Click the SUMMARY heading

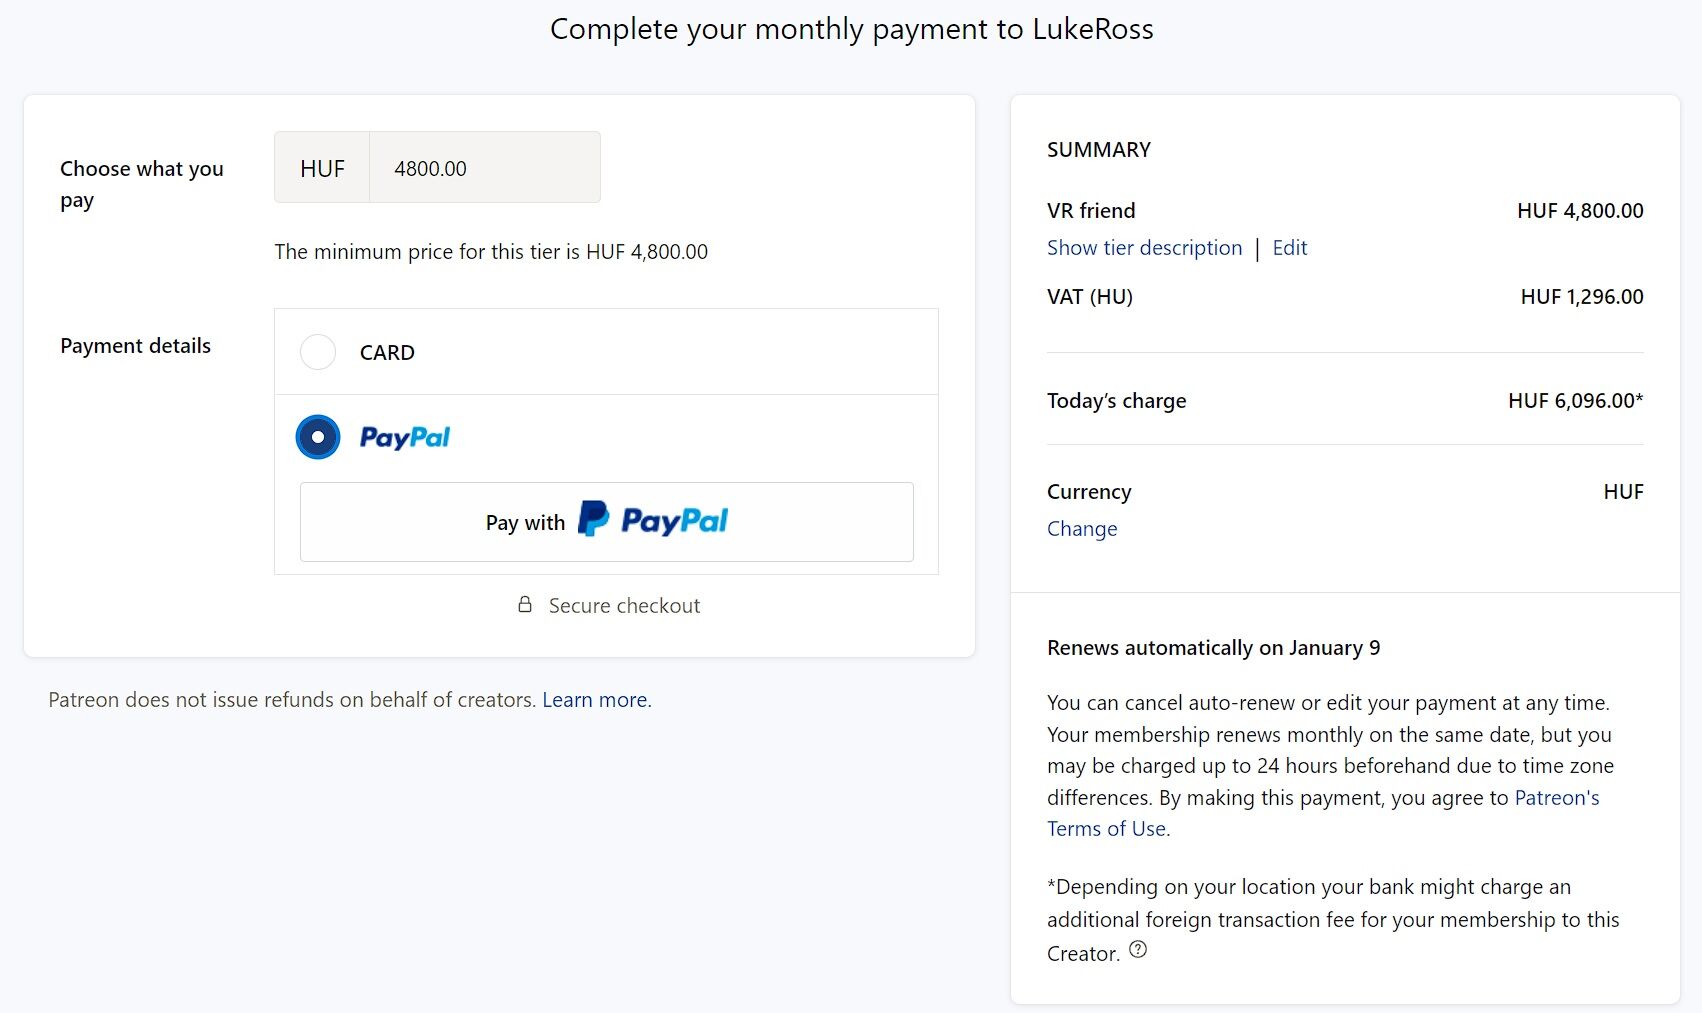[x=1099, y=150]
